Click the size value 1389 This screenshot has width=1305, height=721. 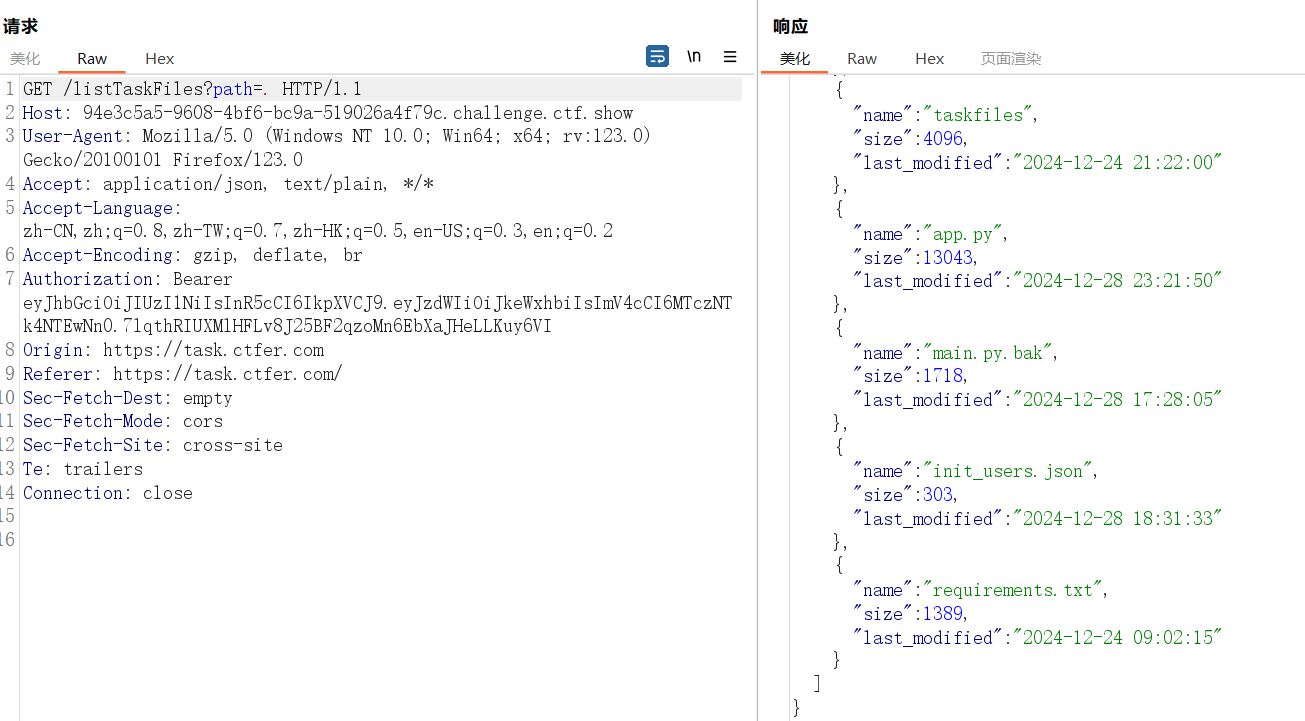pyautogui.click(x=943, y=614)
